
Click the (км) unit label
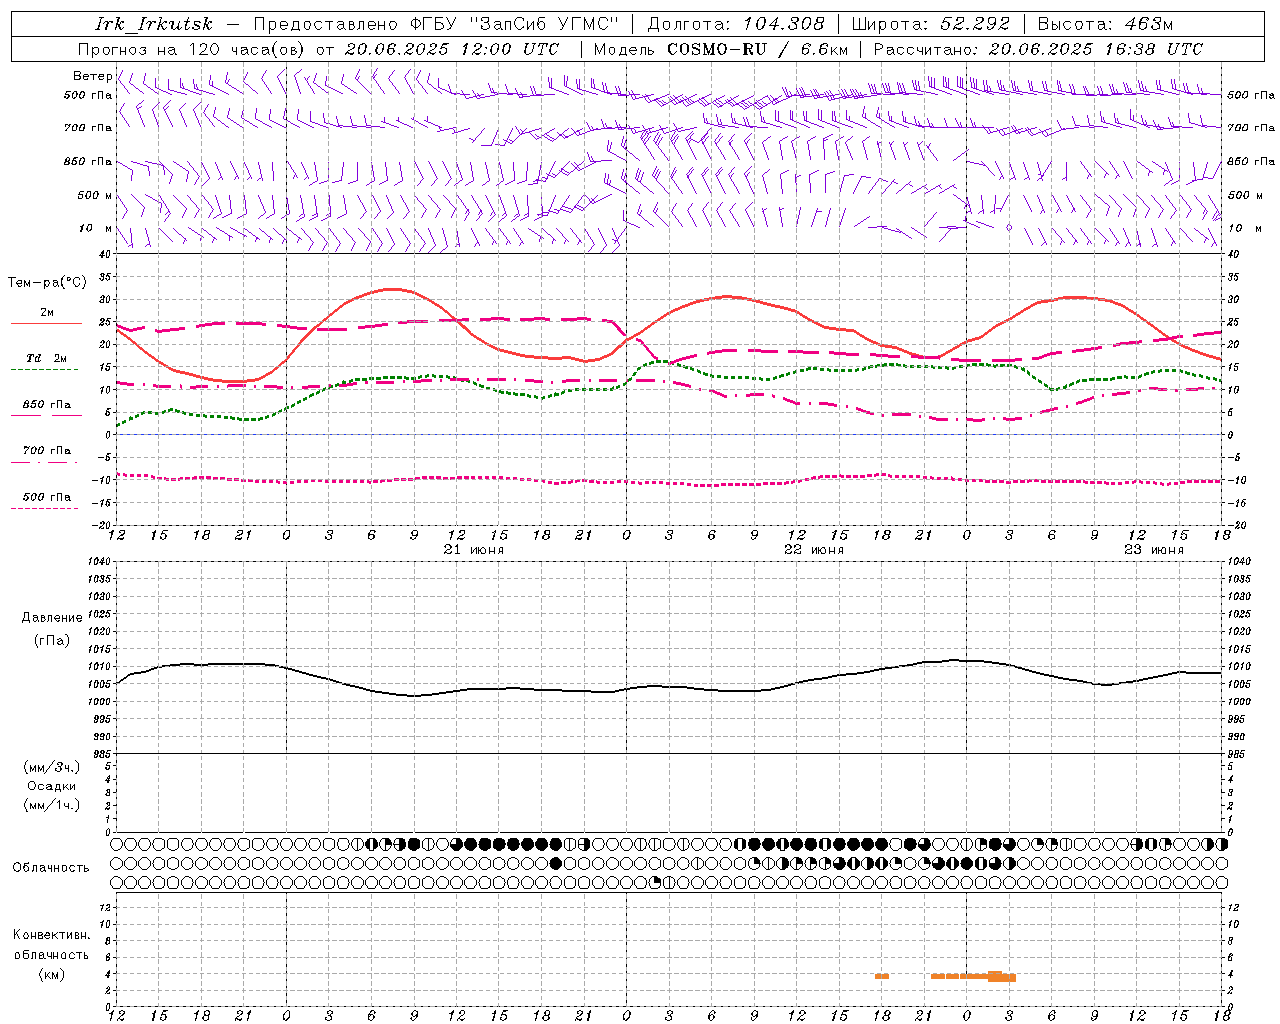tap(51, 974)
